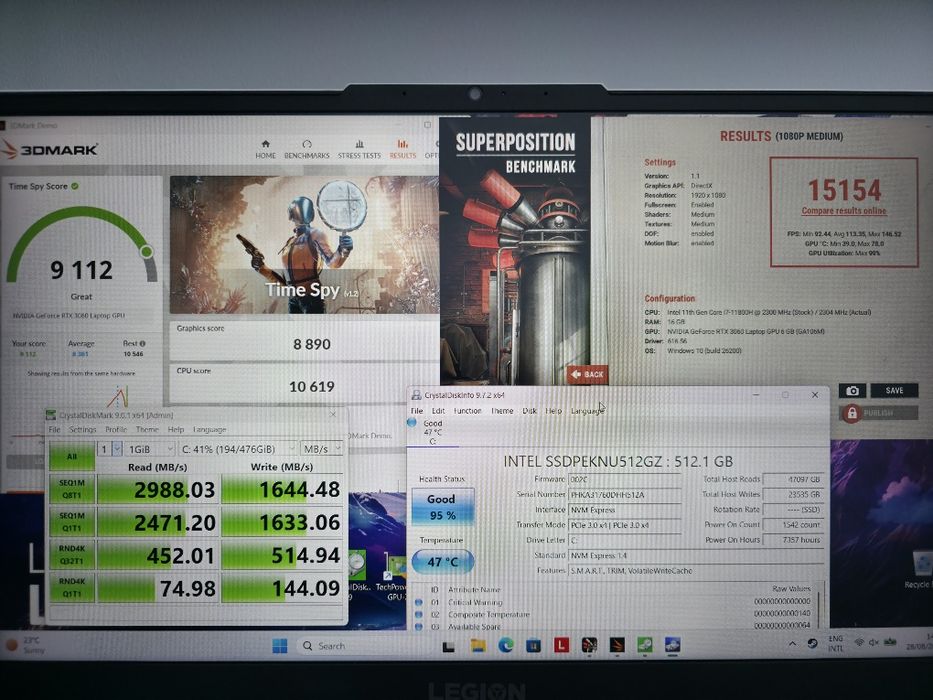
Task: Click SAVE button in Superposition results
Action: [x=894, y=390]
